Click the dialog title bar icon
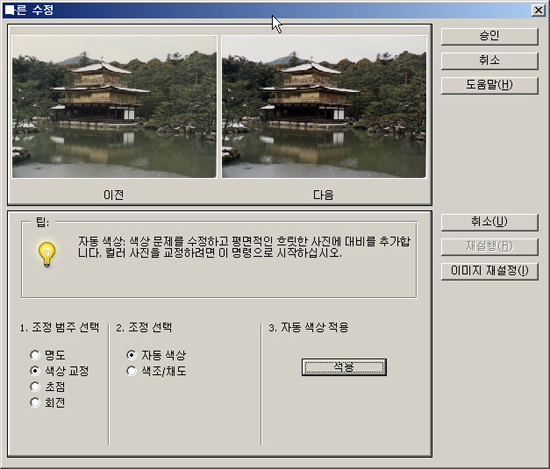Viewport: 550px width, 469px height. [x=9, y=10]
